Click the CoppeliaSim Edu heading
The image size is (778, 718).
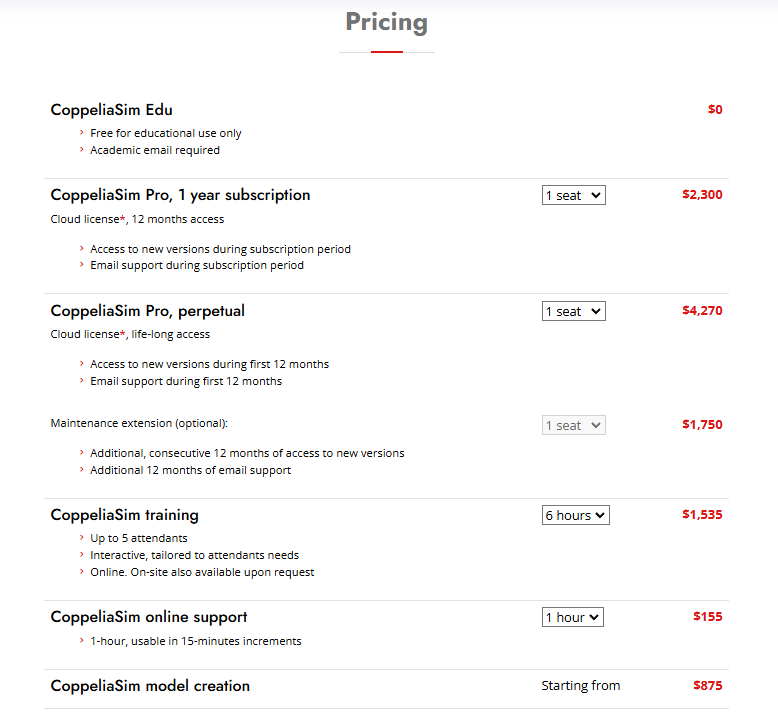coord(111,110)
